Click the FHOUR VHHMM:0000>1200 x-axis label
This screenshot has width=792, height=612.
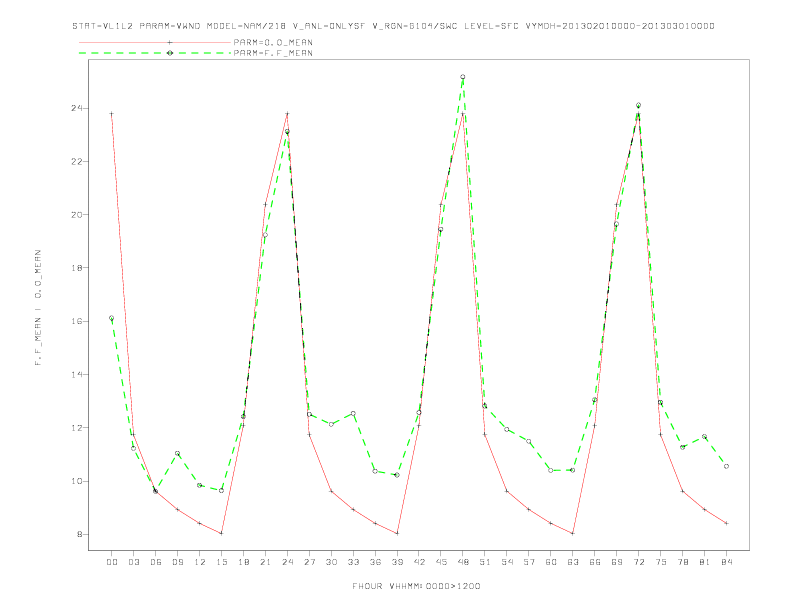[416, 586]
